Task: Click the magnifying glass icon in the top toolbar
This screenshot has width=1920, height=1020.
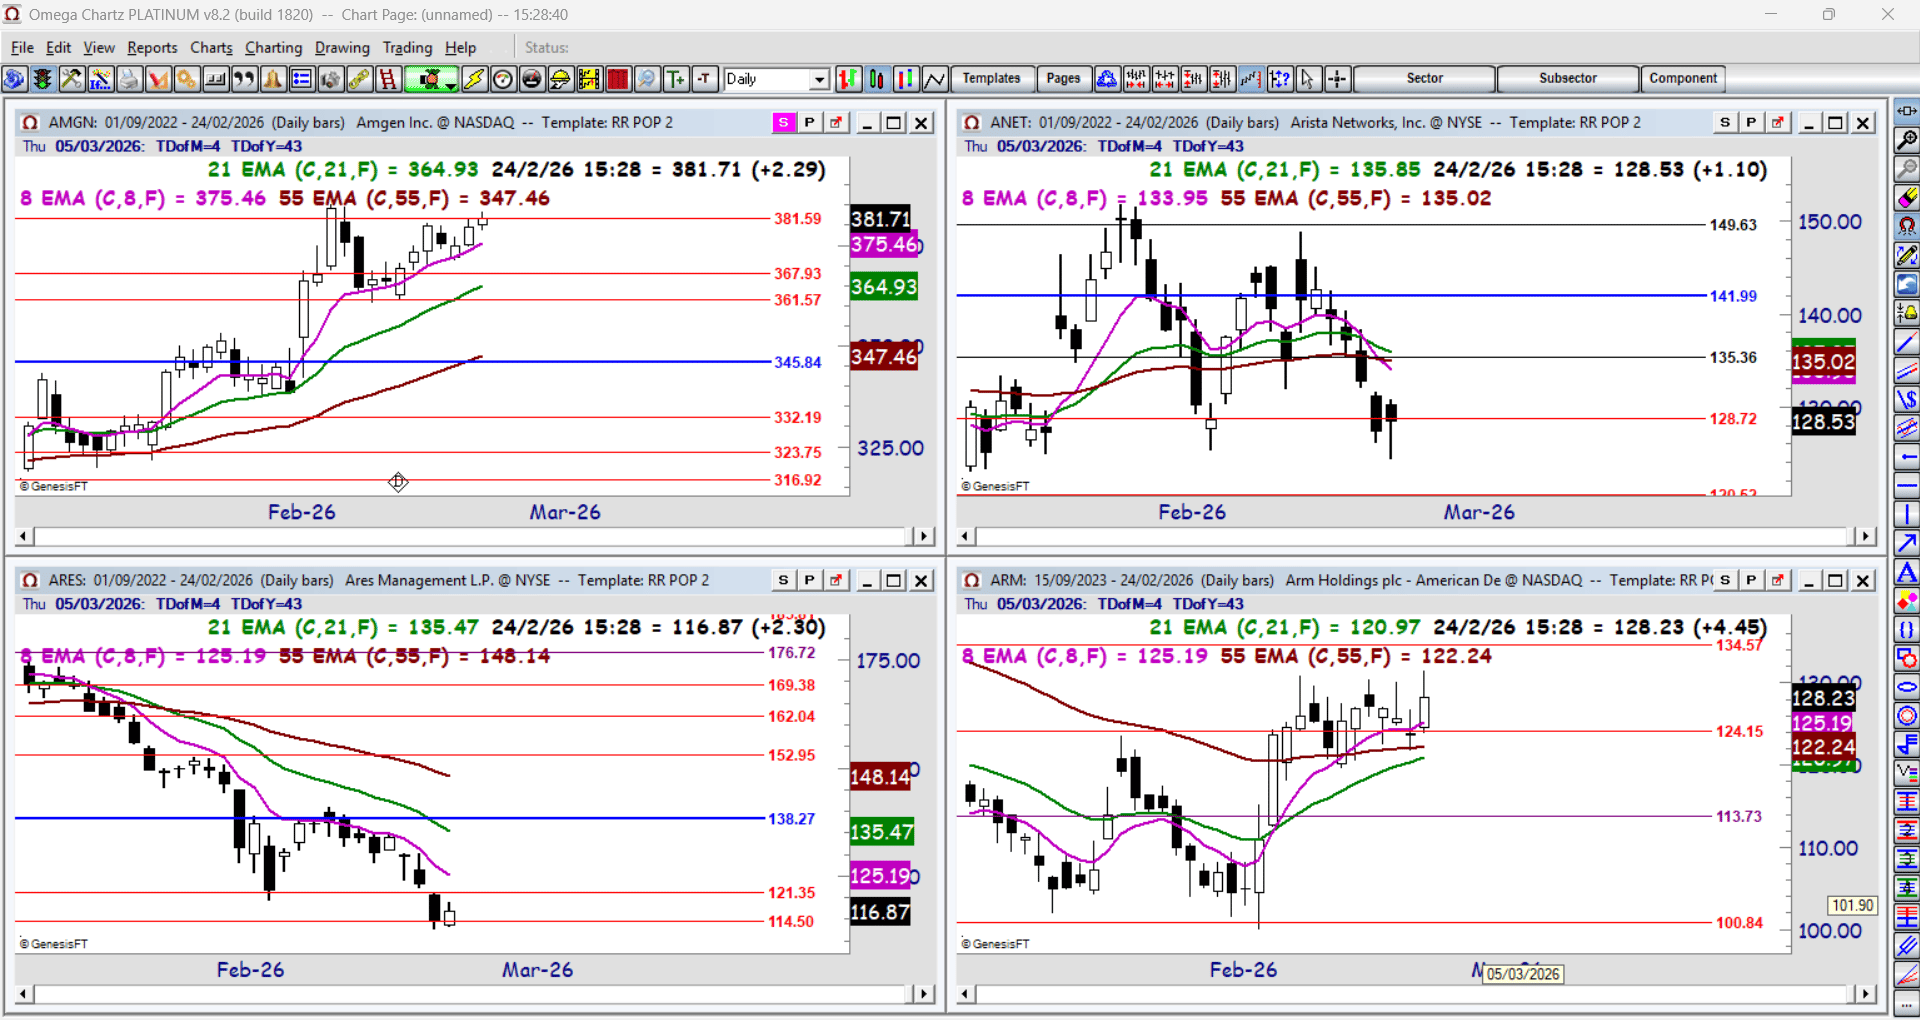Action: tap(648, 79)
